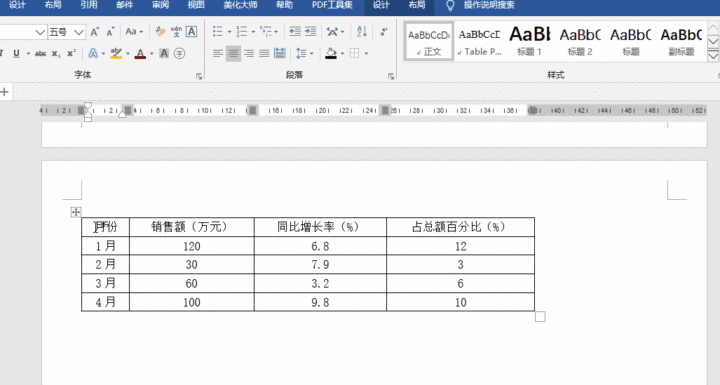Image resolution: width=720 pixels, height=385 pixels.
Task: Open paragraph dialog launcher in 段落 group
Action: (x=391, y=76)
